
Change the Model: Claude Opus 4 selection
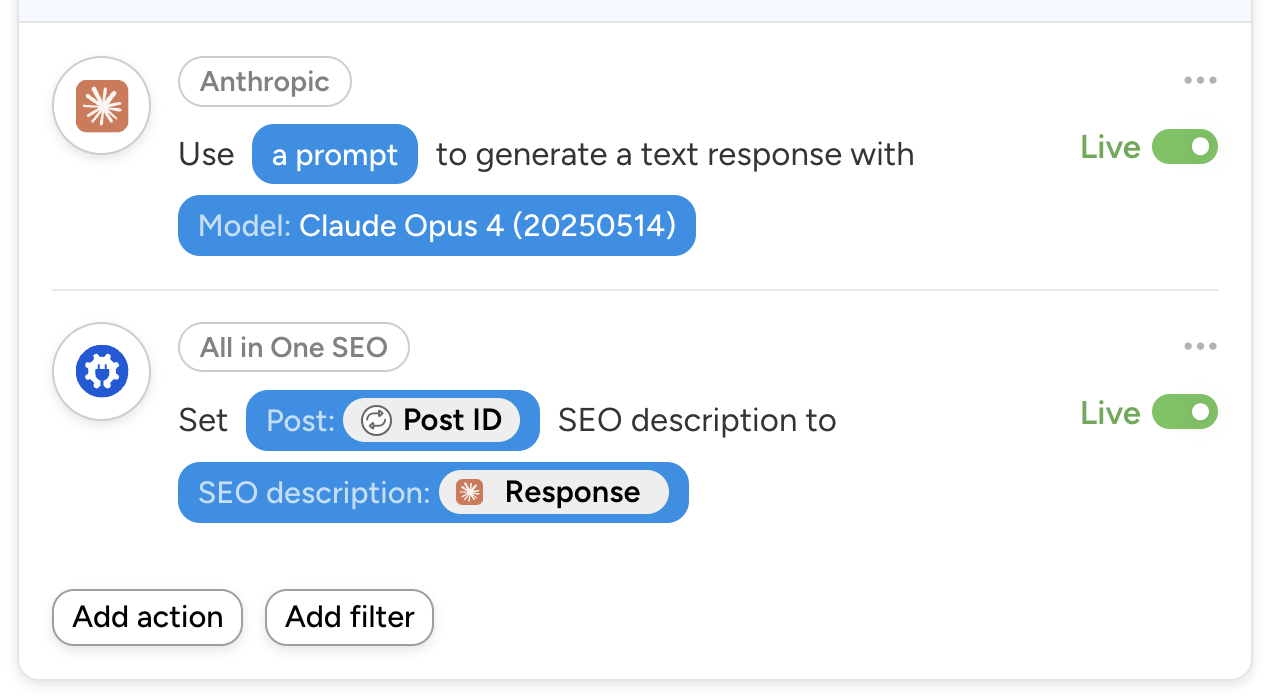click(x=436, y=226)
